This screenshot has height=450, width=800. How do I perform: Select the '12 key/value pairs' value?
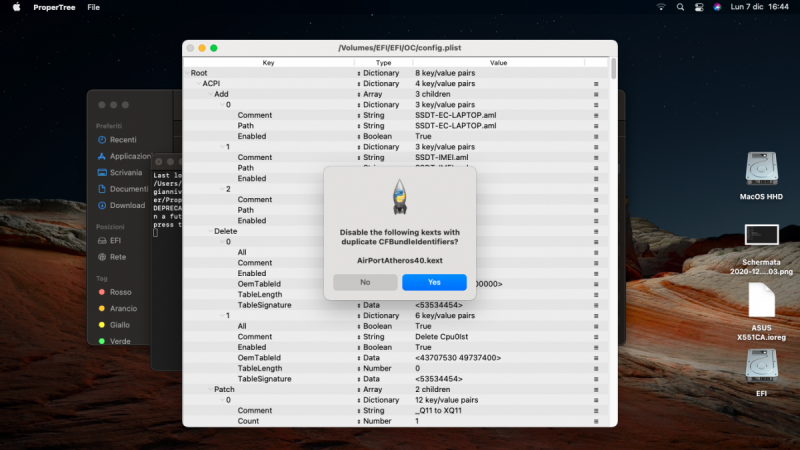click(446, 400)
